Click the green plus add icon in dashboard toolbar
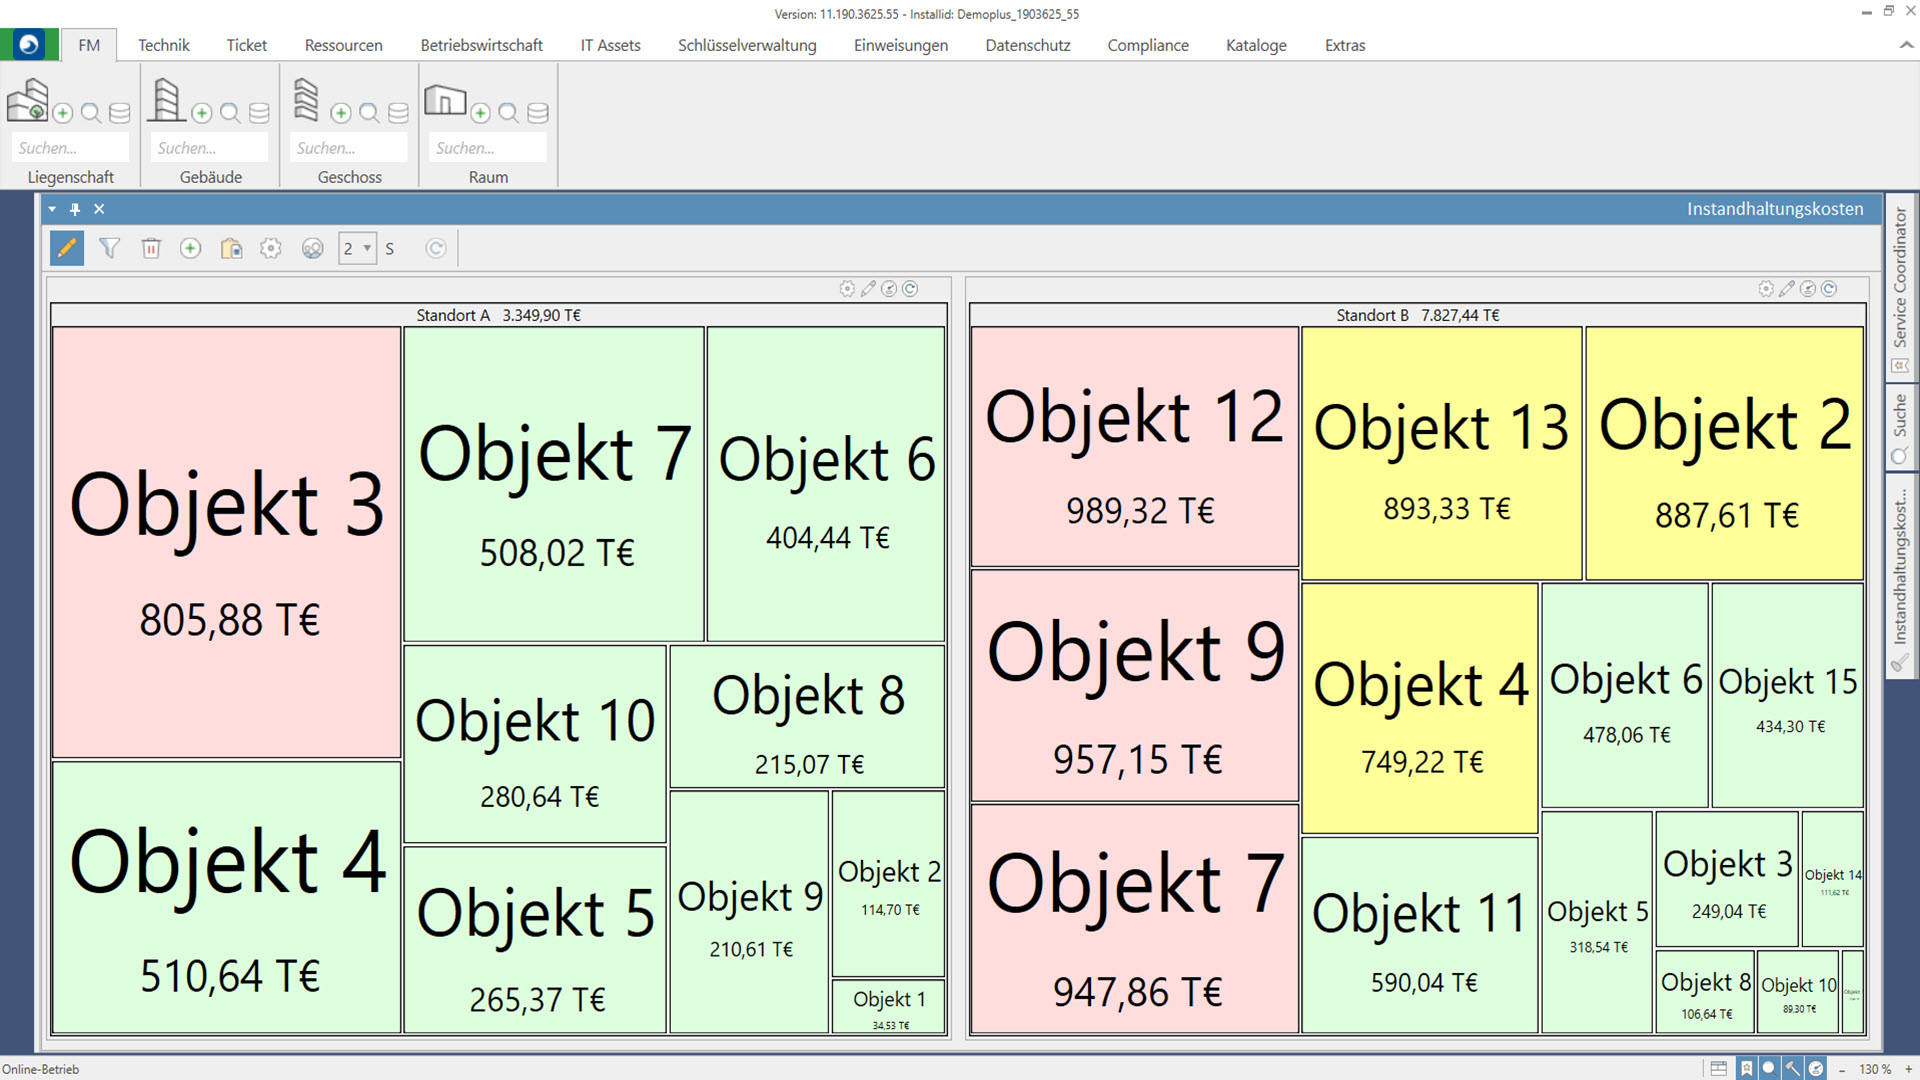The image size is (1920, 1080). [x=190, y=248]
